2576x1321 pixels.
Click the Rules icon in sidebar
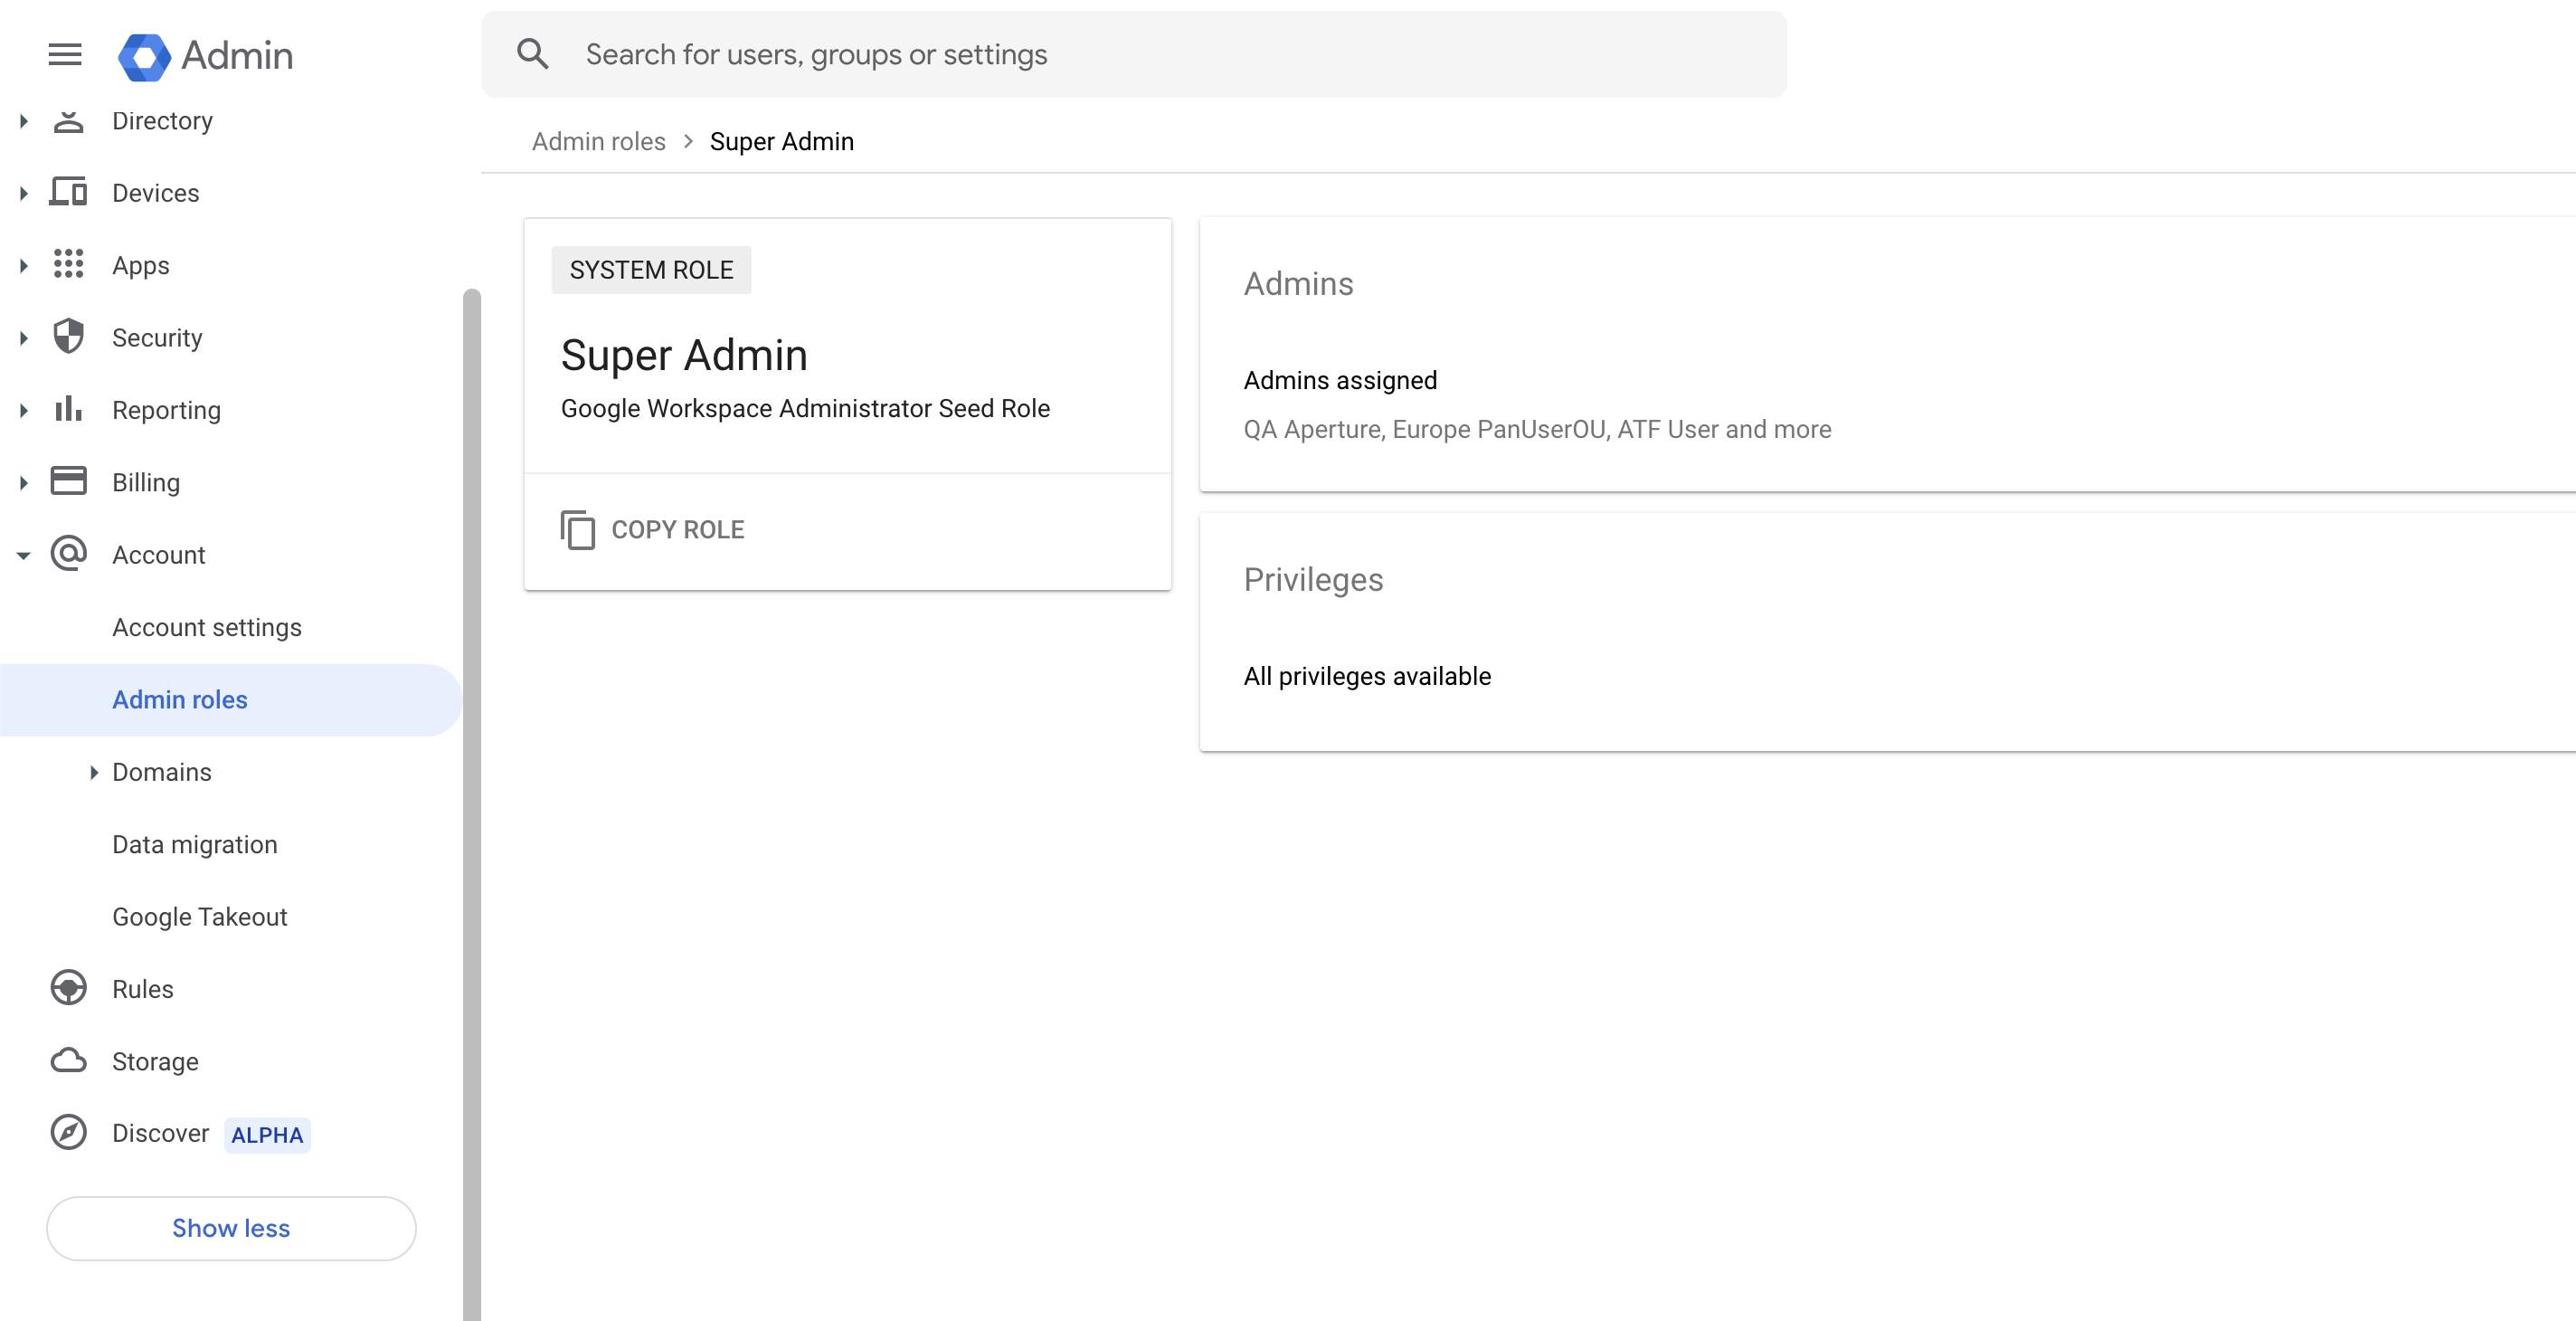click(68, 988)
